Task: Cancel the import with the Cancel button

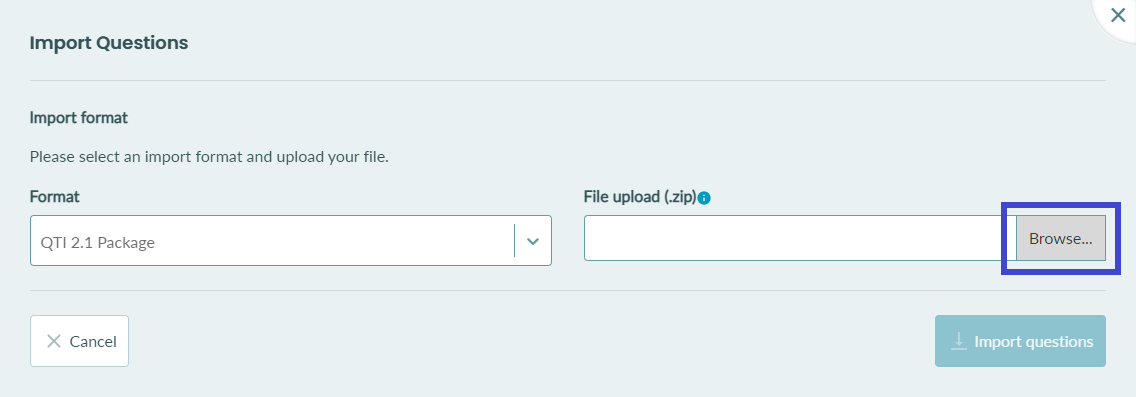Action: (x=79, y=341)
